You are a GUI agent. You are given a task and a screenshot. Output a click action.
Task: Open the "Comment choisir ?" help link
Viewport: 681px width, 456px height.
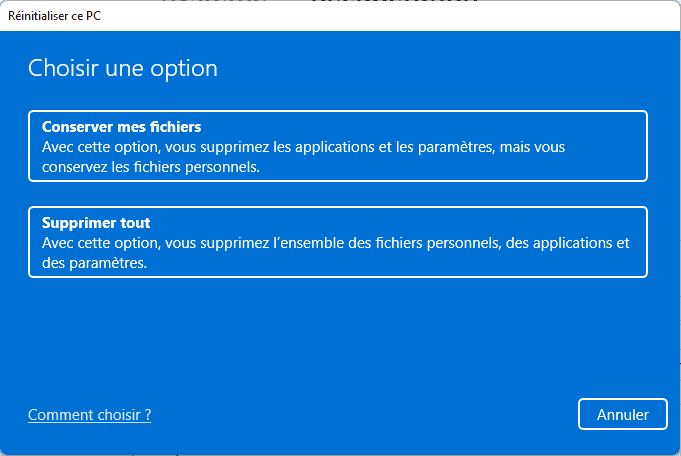click(x=90, y=415)
